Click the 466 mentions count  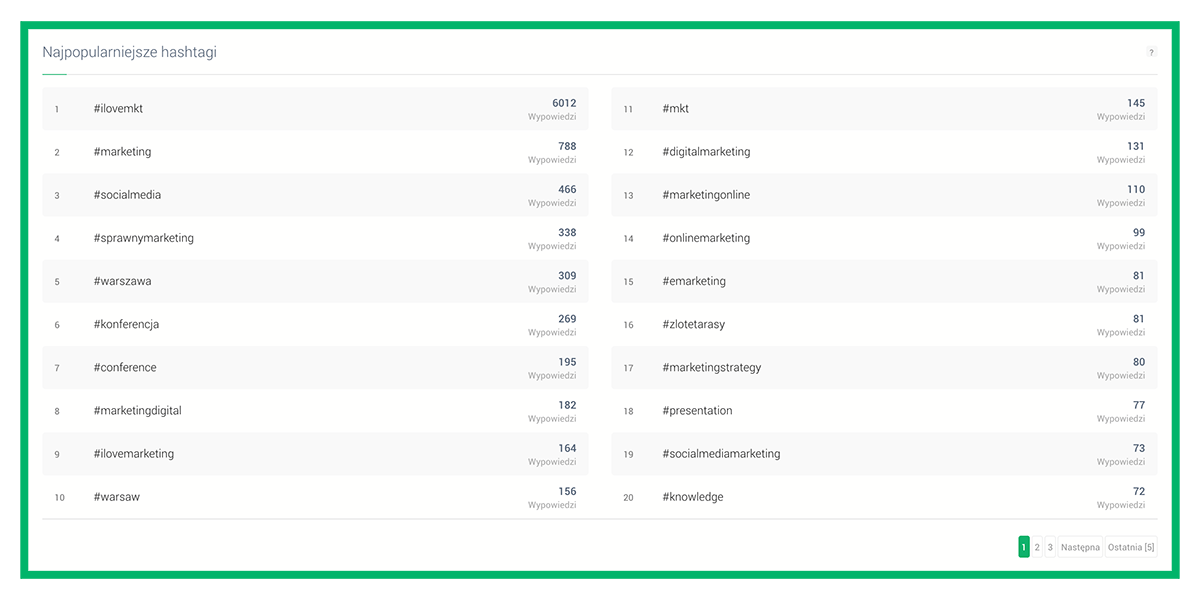point(567,189)
